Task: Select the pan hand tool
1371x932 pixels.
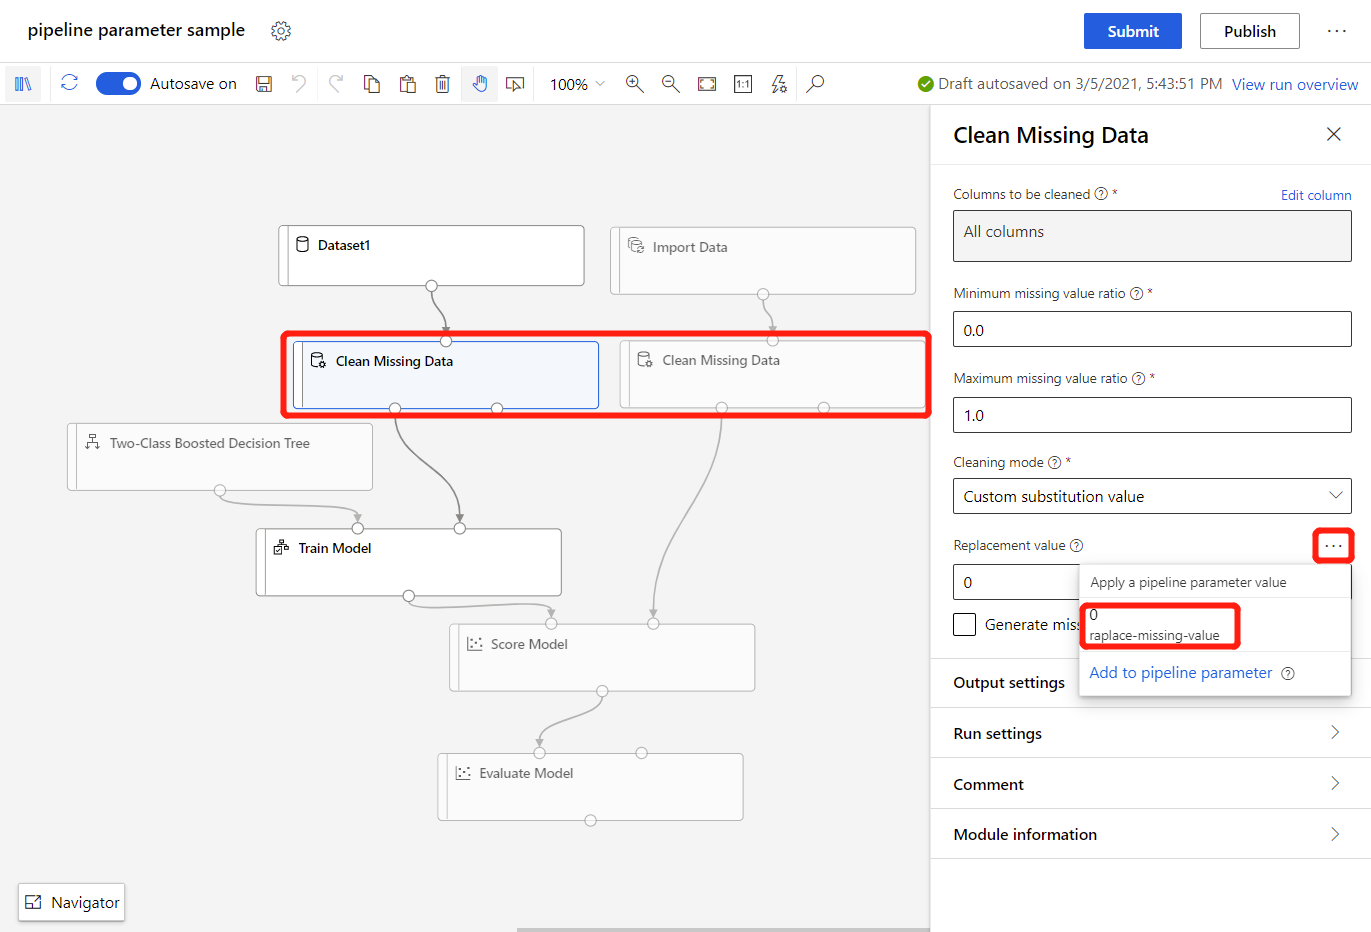Action: pos(479,84)
